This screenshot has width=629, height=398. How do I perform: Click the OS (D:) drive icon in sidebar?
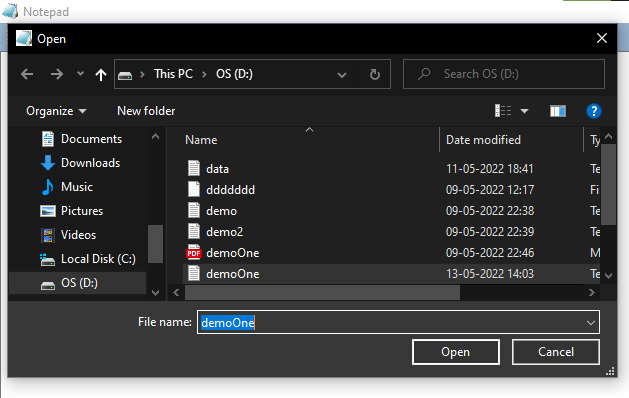[48, 285]
